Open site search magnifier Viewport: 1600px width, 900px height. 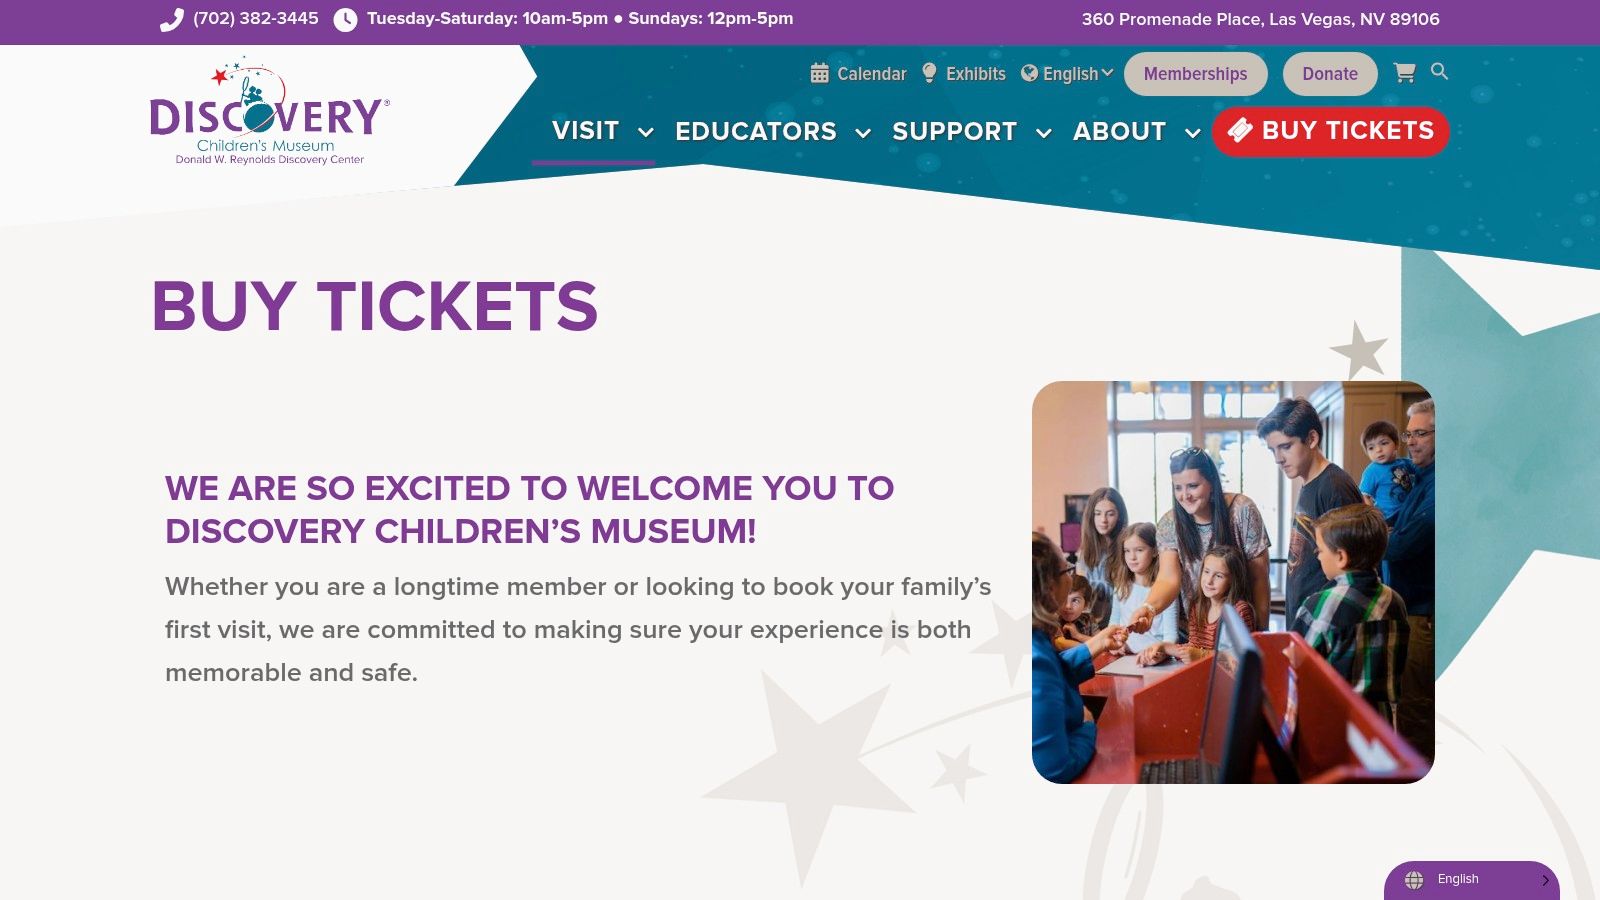click(1439, 71)
